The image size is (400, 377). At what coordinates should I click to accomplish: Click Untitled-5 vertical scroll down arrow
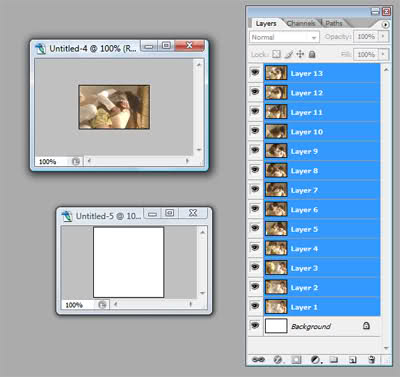pos(203,293)
